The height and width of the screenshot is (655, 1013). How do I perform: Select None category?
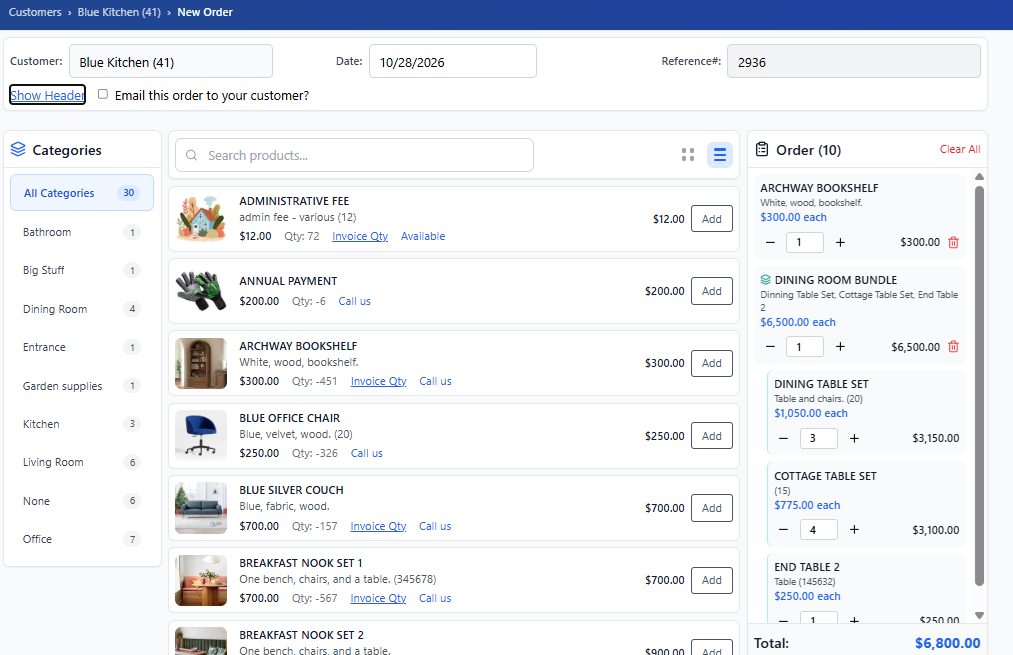coord(82,501)
